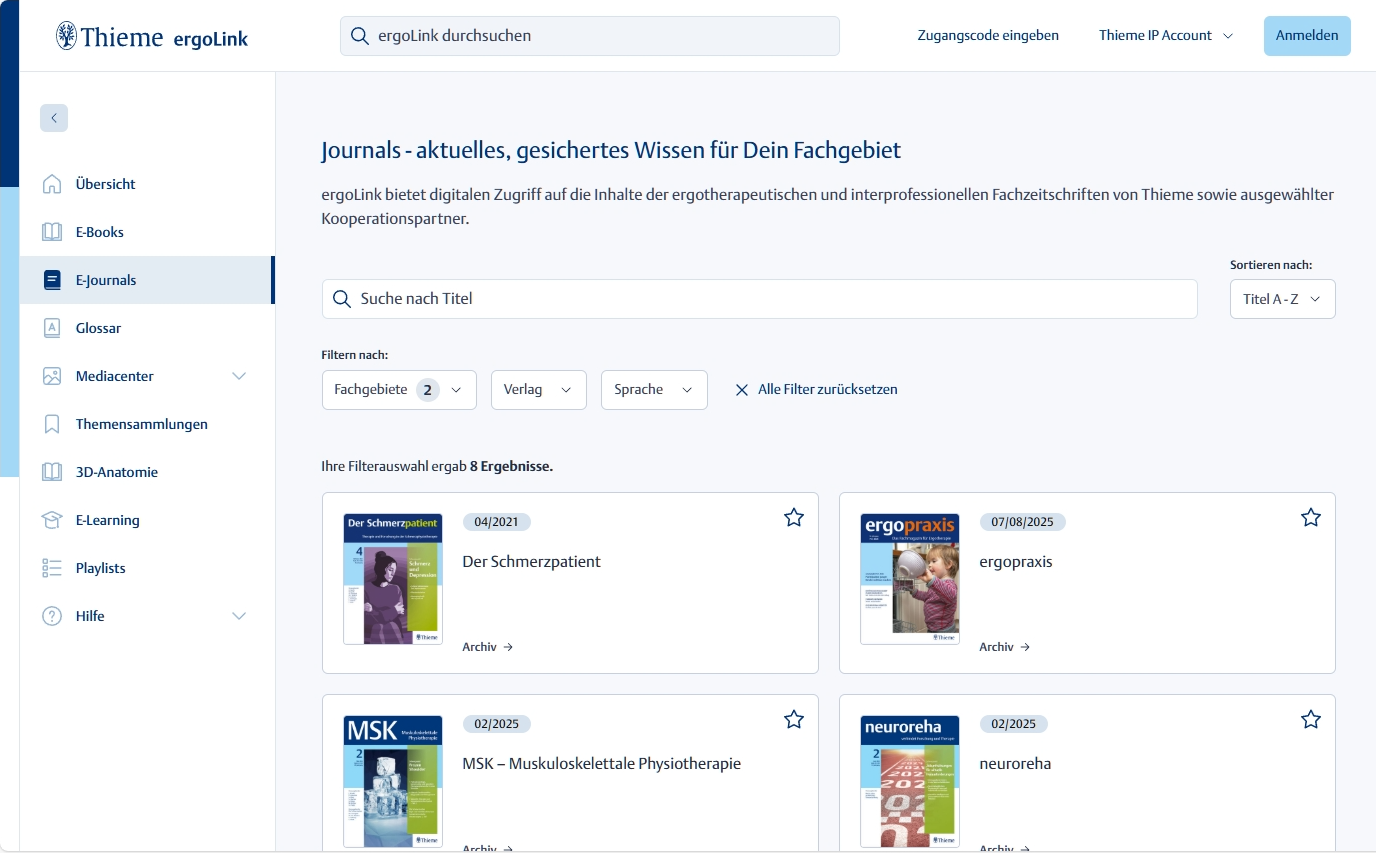Image resolution: width=1376 pixels, height=853 pixels.
Task: Open E-Books in the sidebar
Action: pyautogui.click(x=100, y=232)
